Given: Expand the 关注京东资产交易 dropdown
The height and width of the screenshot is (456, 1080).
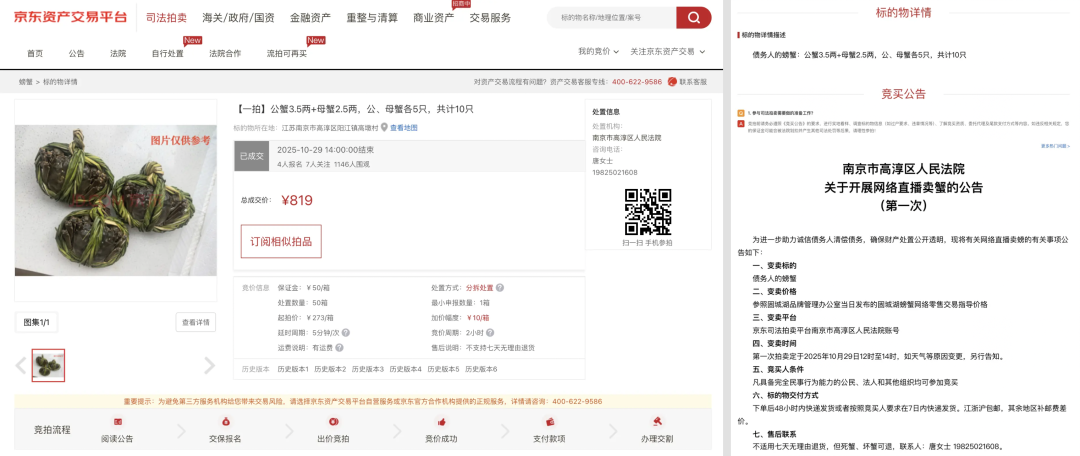Looking at the screenshot, I should pos(667,52).
